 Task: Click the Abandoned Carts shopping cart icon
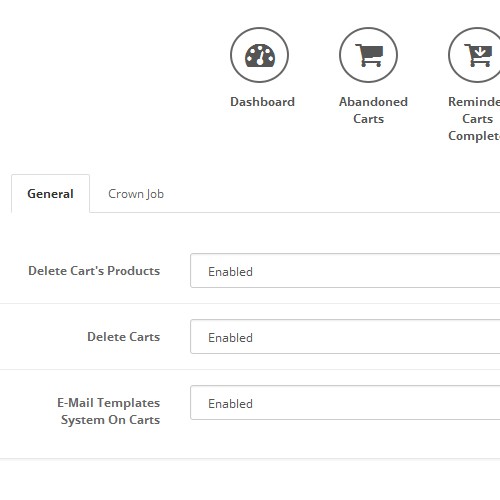click(369, 55)
